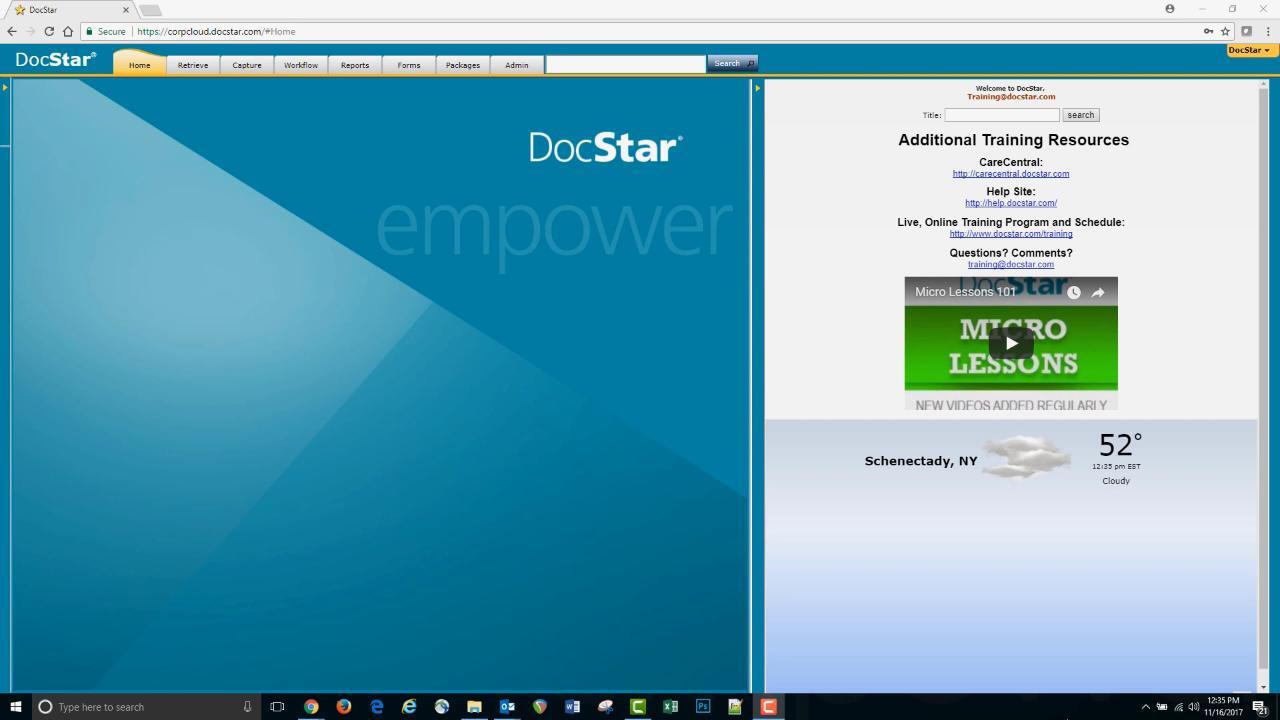Click the saved password key icon
This screenshot has height=720, width=1280.
pyautogui.click(x=1208, y=31)
